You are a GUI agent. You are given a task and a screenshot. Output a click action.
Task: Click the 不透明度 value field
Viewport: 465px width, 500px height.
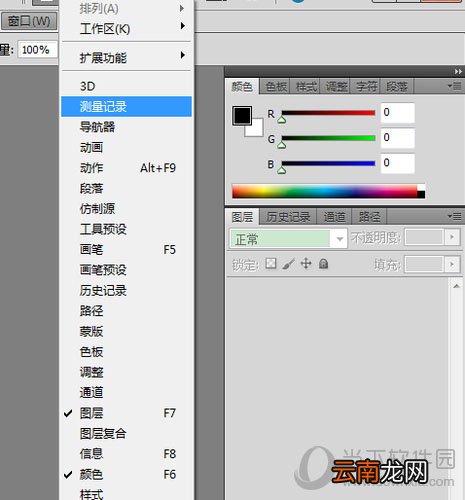(424, 237)
